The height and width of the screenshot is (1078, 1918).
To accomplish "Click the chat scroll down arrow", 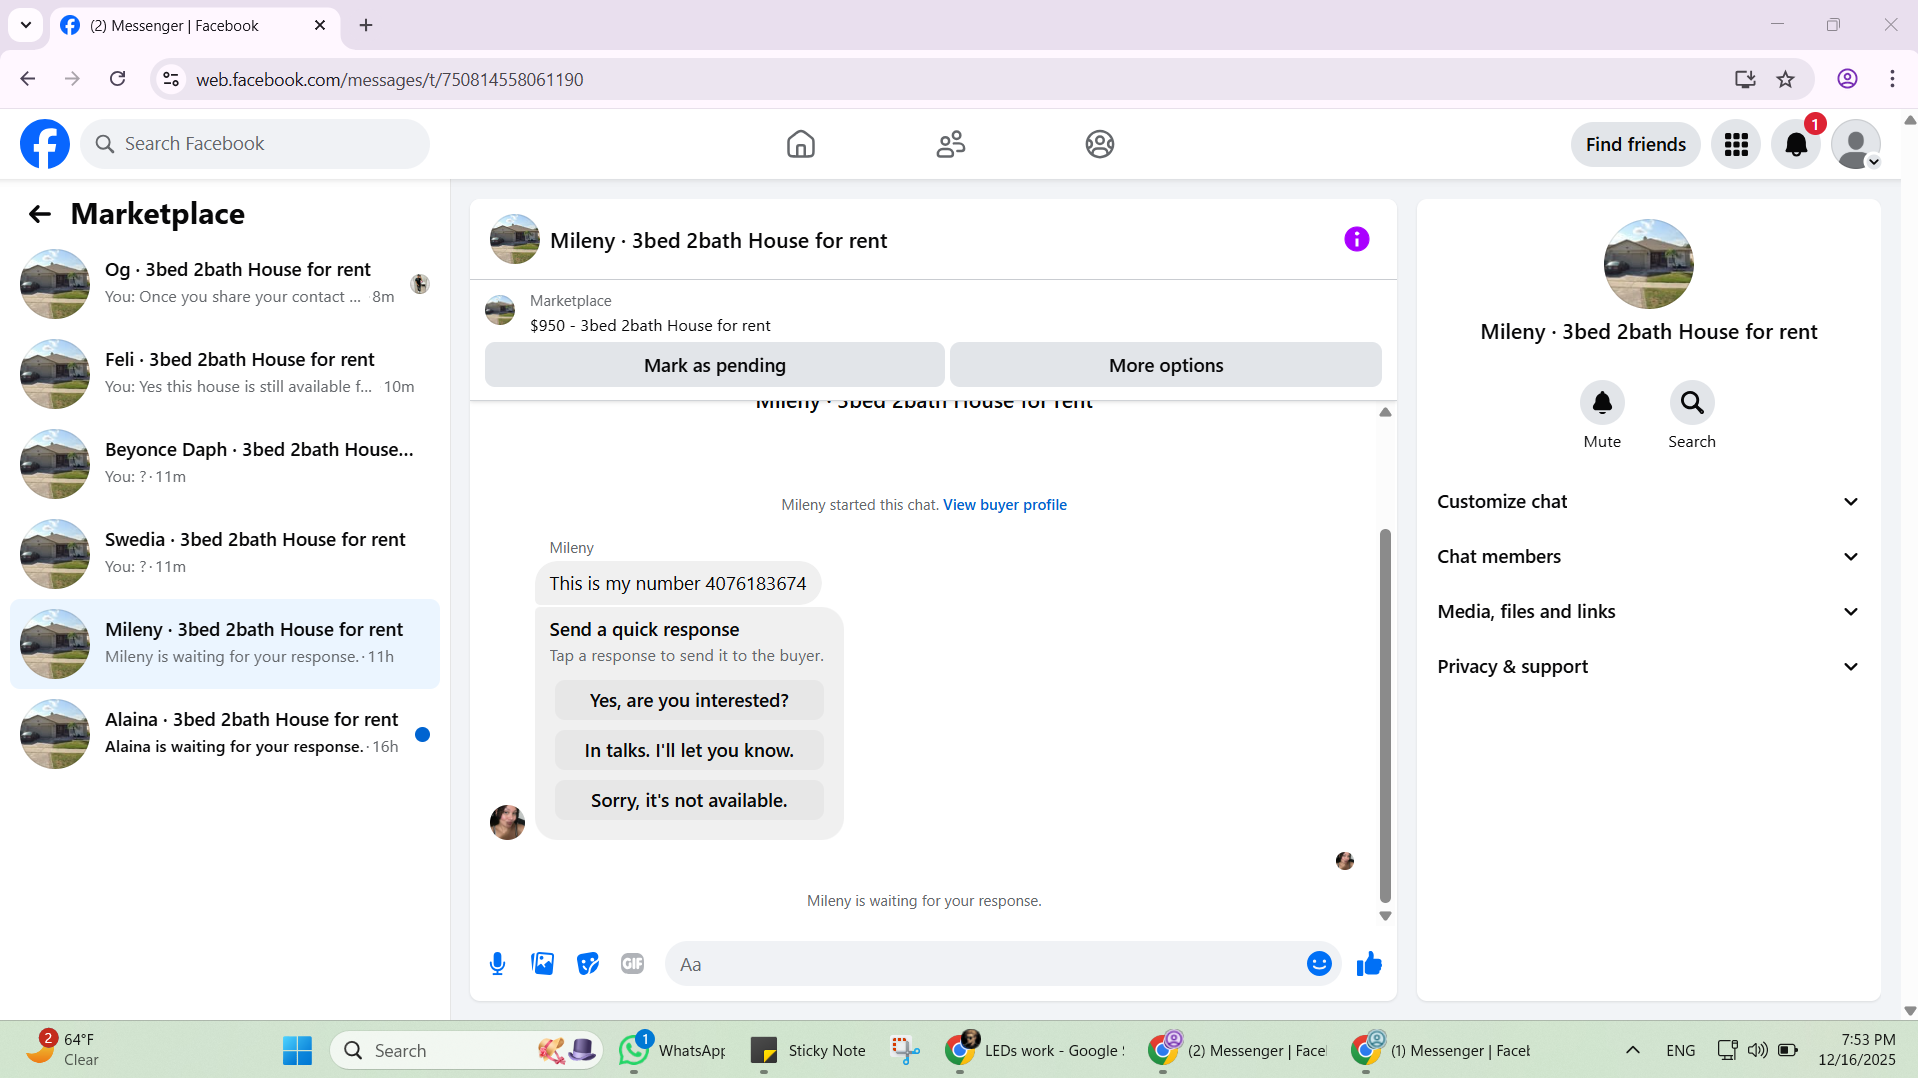I will (1385, 916).
